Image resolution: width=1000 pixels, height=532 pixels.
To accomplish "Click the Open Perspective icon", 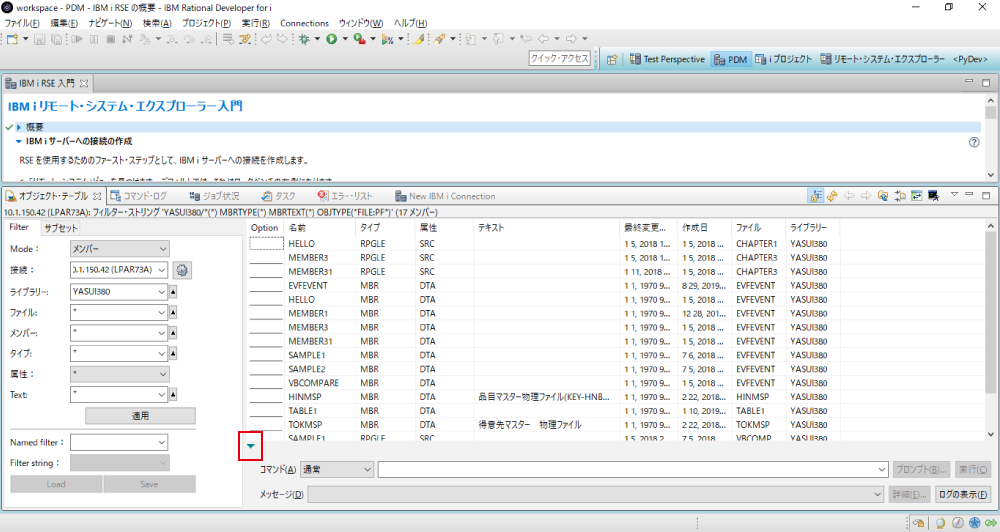I will pyautogui.click(x=612, y=59).
